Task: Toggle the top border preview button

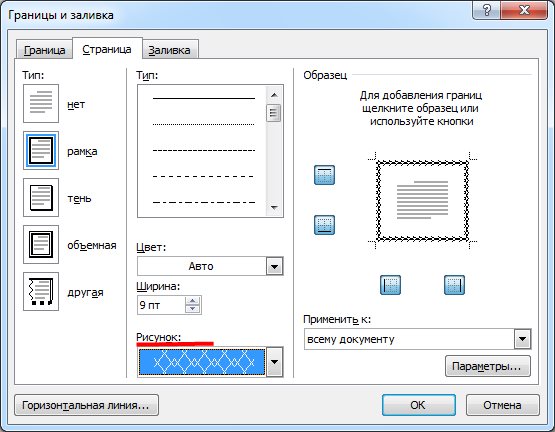Action: click(x=324, y=175)
